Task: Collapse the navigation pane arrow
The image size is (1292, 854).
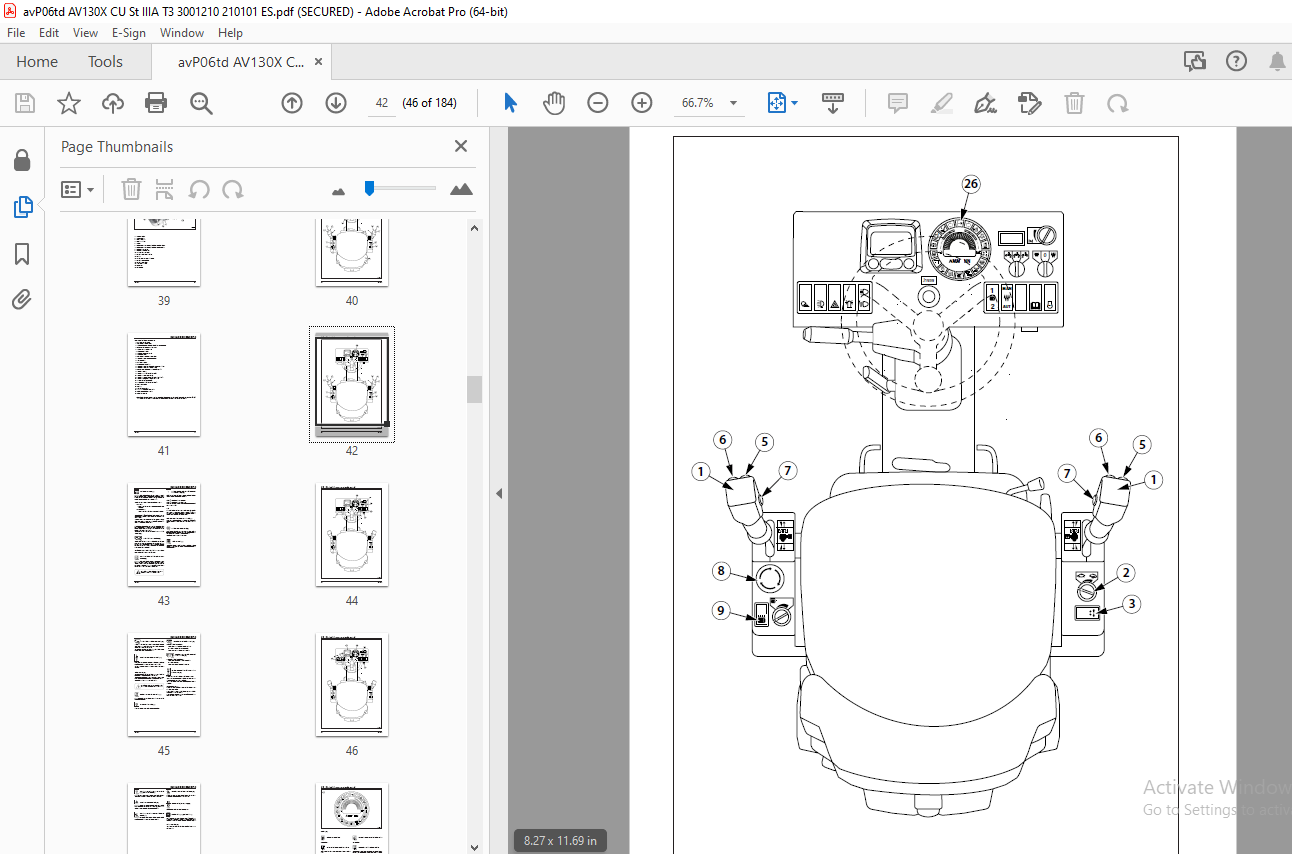Action: pyautogui.click(x=498, y=493)
